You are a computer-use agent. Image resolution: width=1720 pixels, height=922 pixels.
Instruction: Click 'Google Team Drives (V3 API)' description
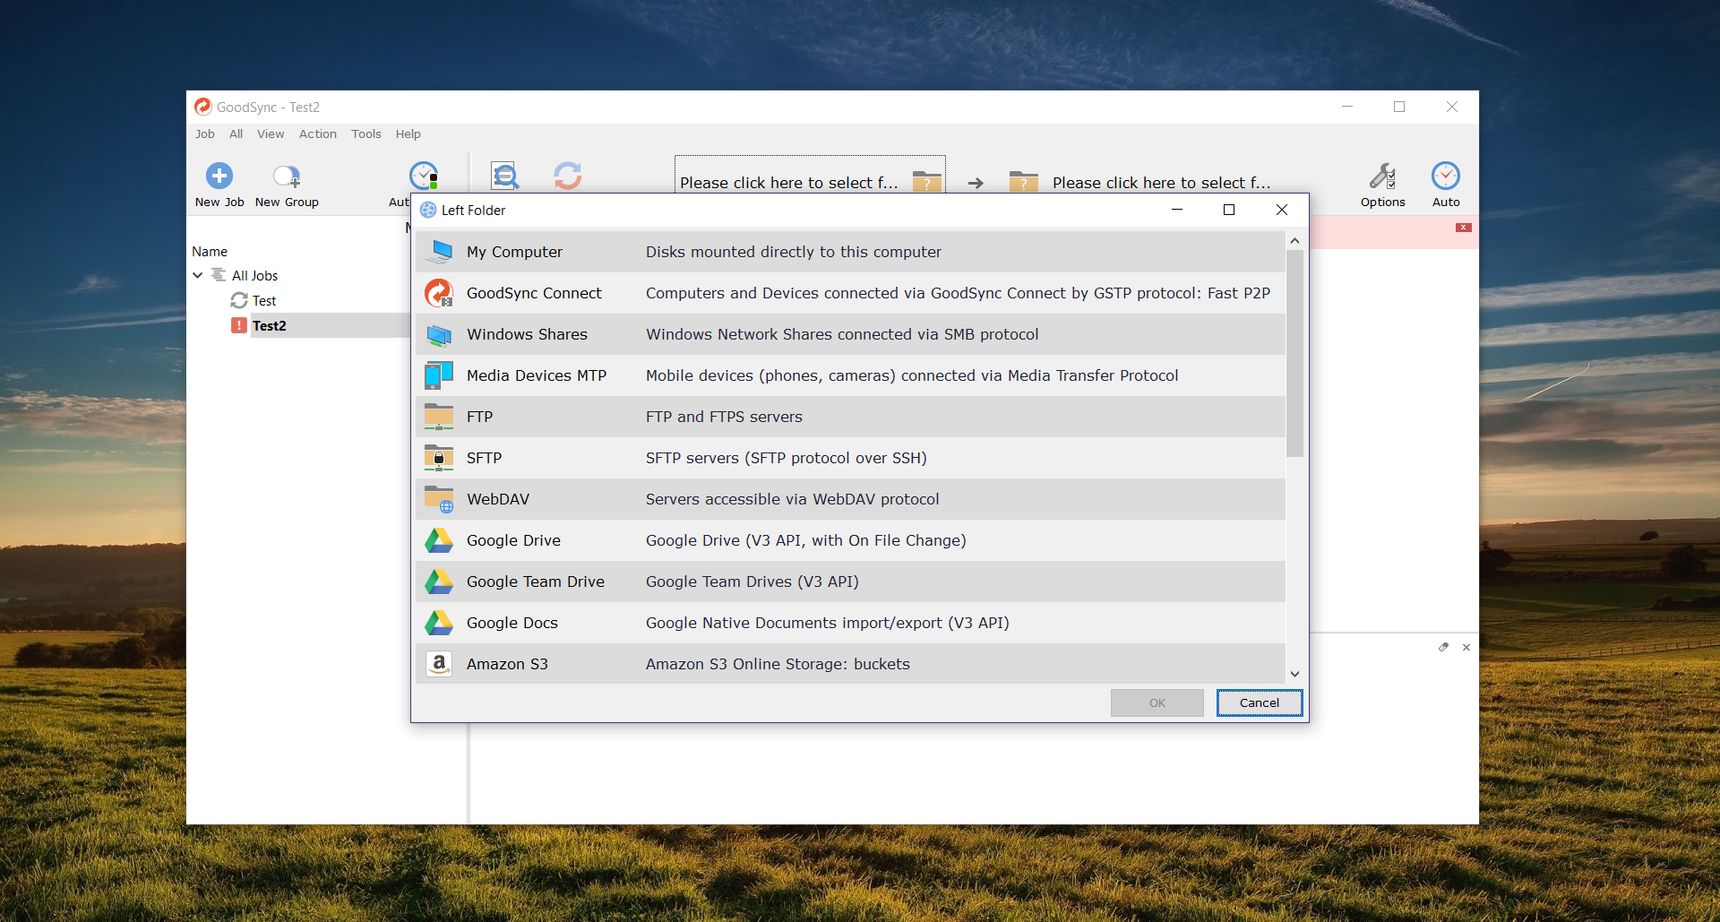[752, 581]
